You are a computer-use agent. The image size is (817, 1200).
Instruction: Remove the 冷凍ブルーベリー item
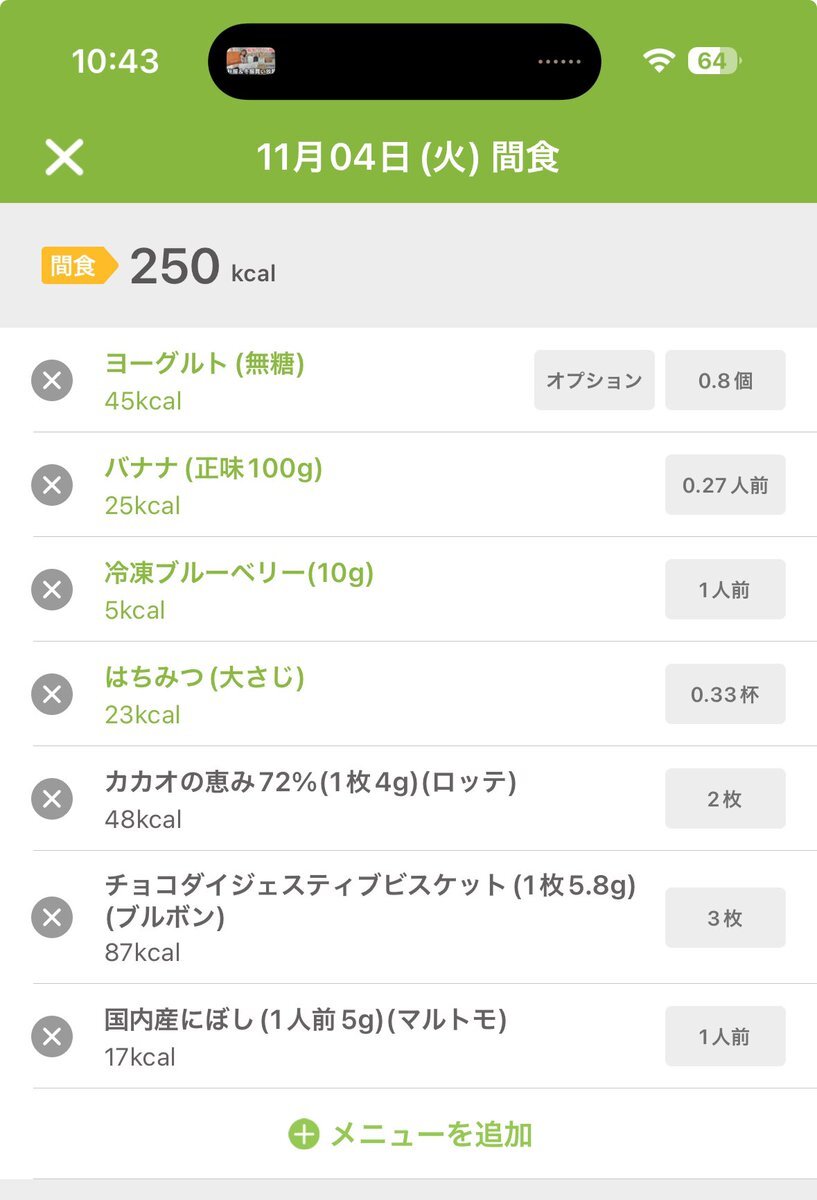tap(52, 590)
